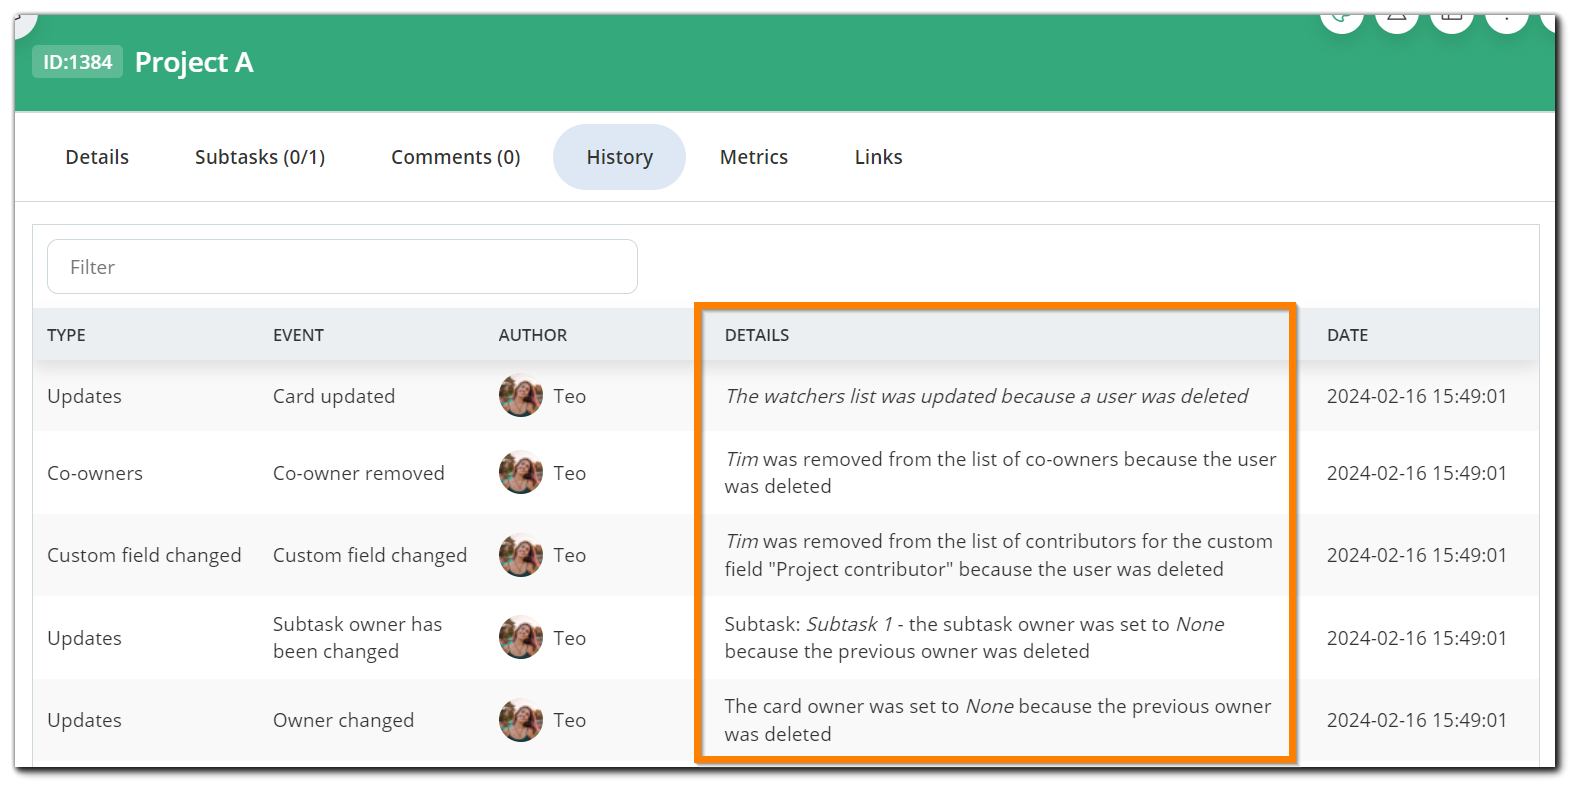Viewport: 1582px width, 794px height.
Task: Click Teo's avatar in Card updated row
Action: click(521, 396)
